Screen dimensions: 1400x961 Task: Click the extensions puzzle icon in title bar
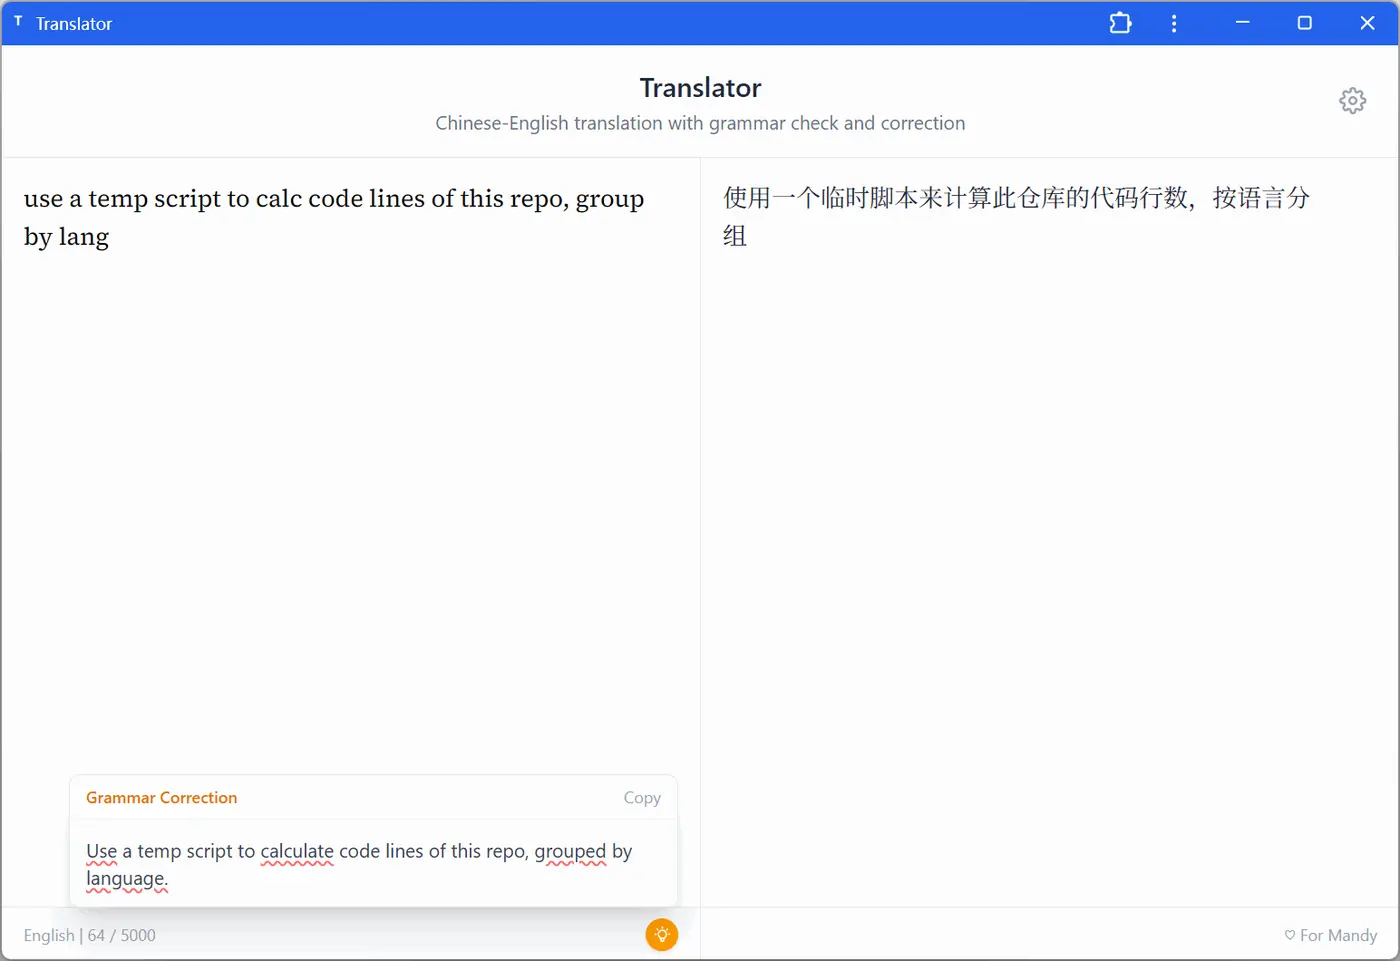pos(1120,23)
